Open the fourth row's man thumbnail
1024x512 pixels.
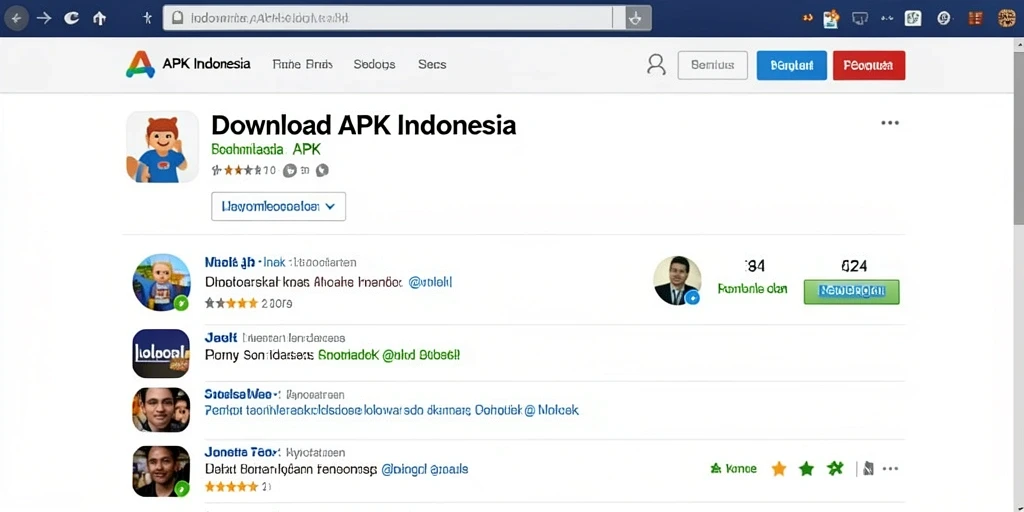point(161,471)
